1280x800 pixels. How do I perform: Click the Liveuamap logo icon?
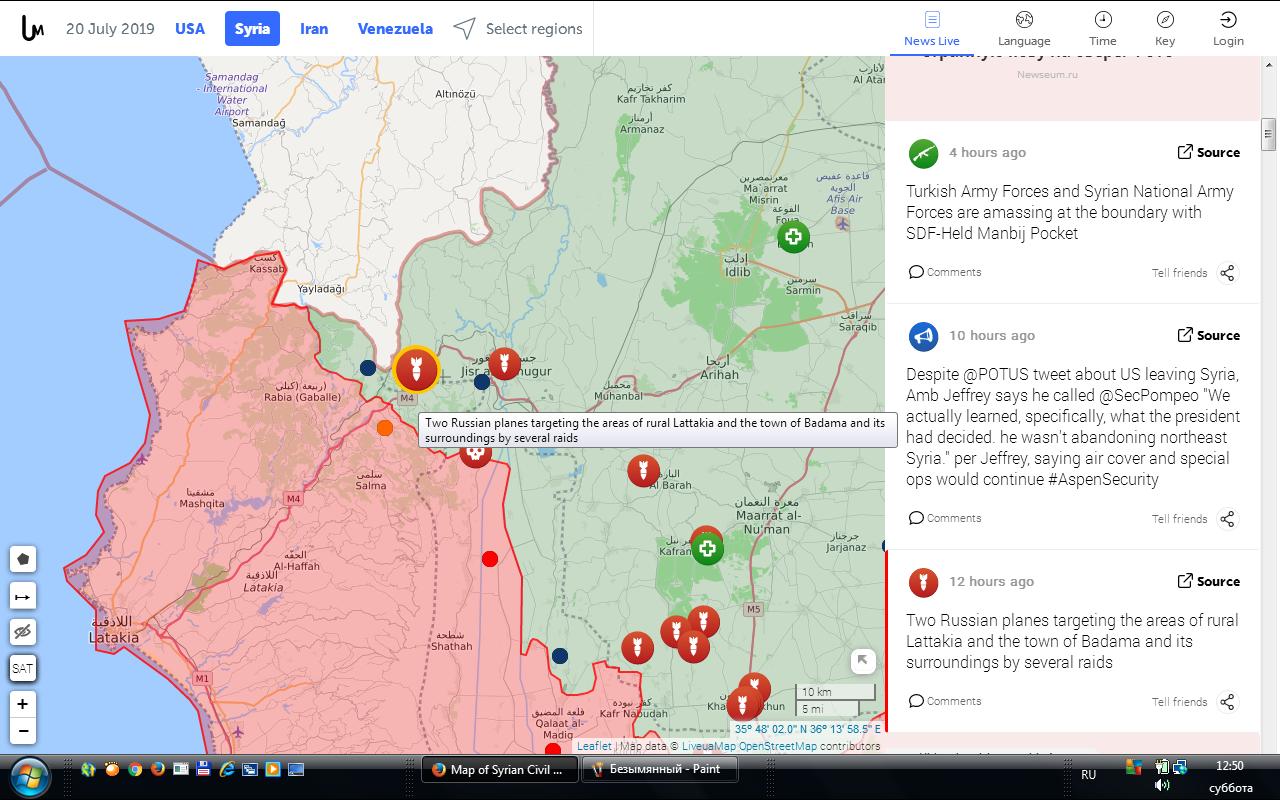click(32, 28)
